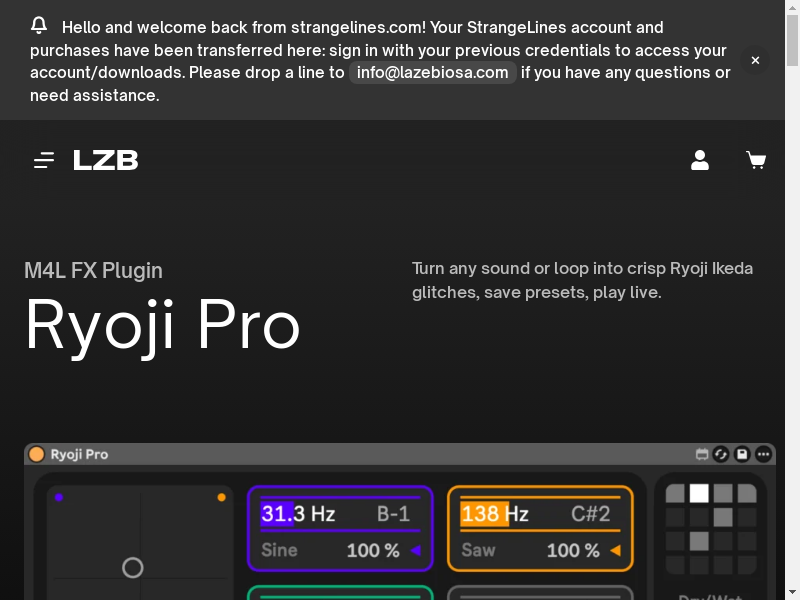Click the LZB logo
This screenshot has height=600, width=800.
(x=106, y=160)
